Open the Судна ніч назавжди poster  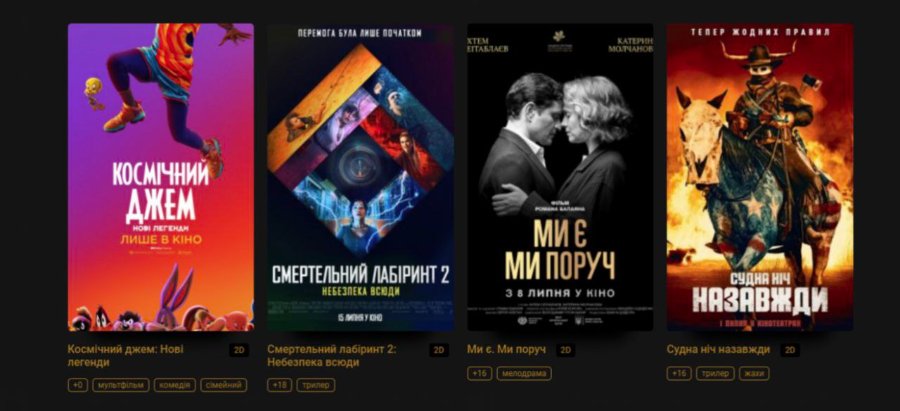(x=760, y=177)
